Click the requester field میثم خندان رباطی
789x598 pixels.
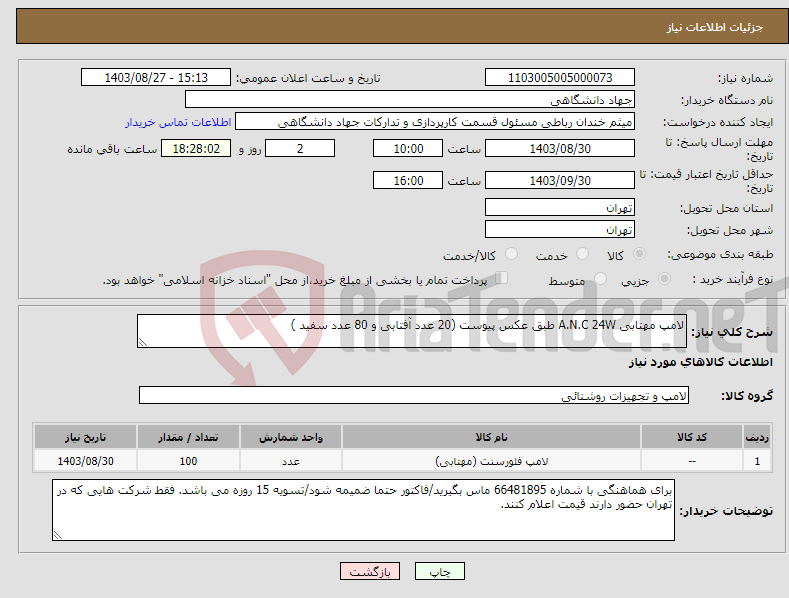click(x=435, y=122)
